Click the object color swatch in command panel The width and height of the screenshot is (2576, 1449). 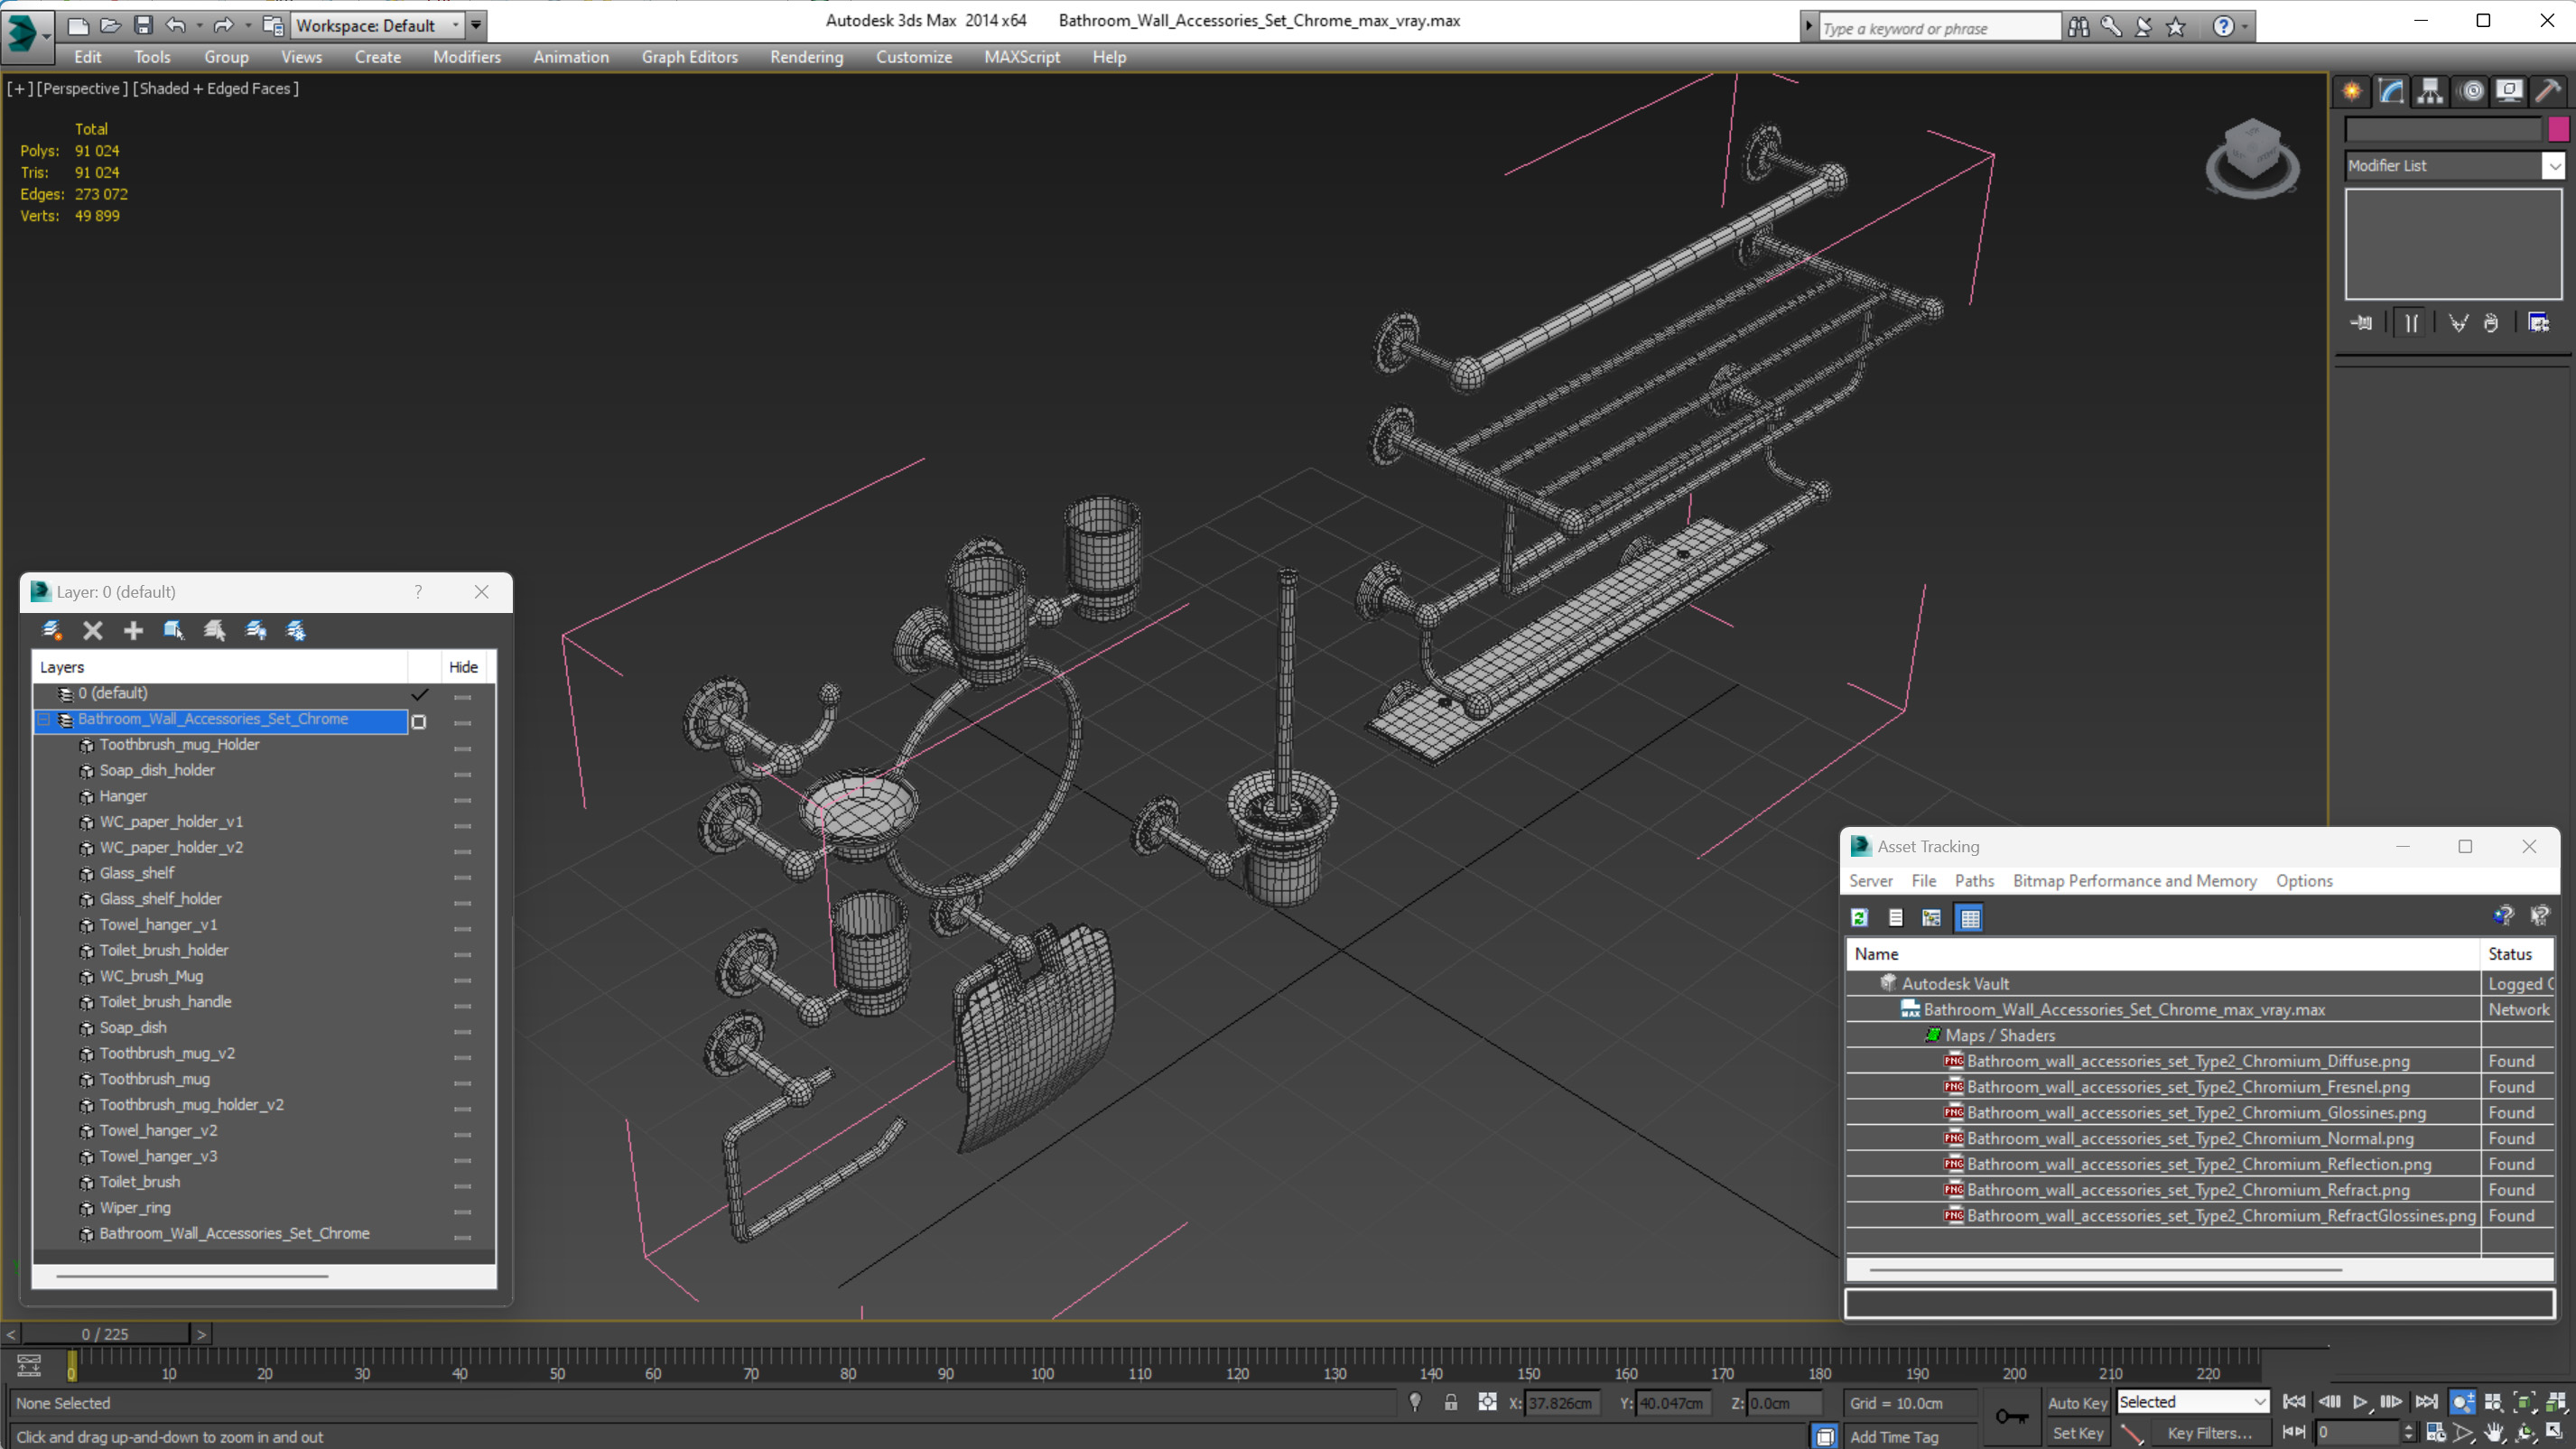point(2558,129)
